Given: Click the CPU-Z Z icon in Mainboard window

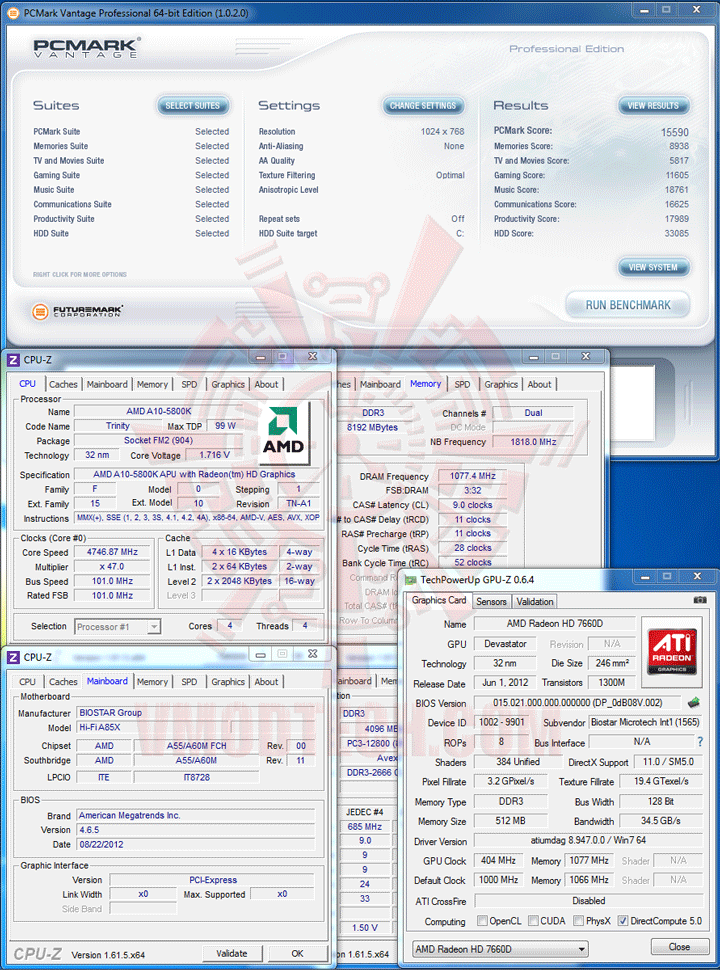Looking at the screenshot, I should point(13,658).
